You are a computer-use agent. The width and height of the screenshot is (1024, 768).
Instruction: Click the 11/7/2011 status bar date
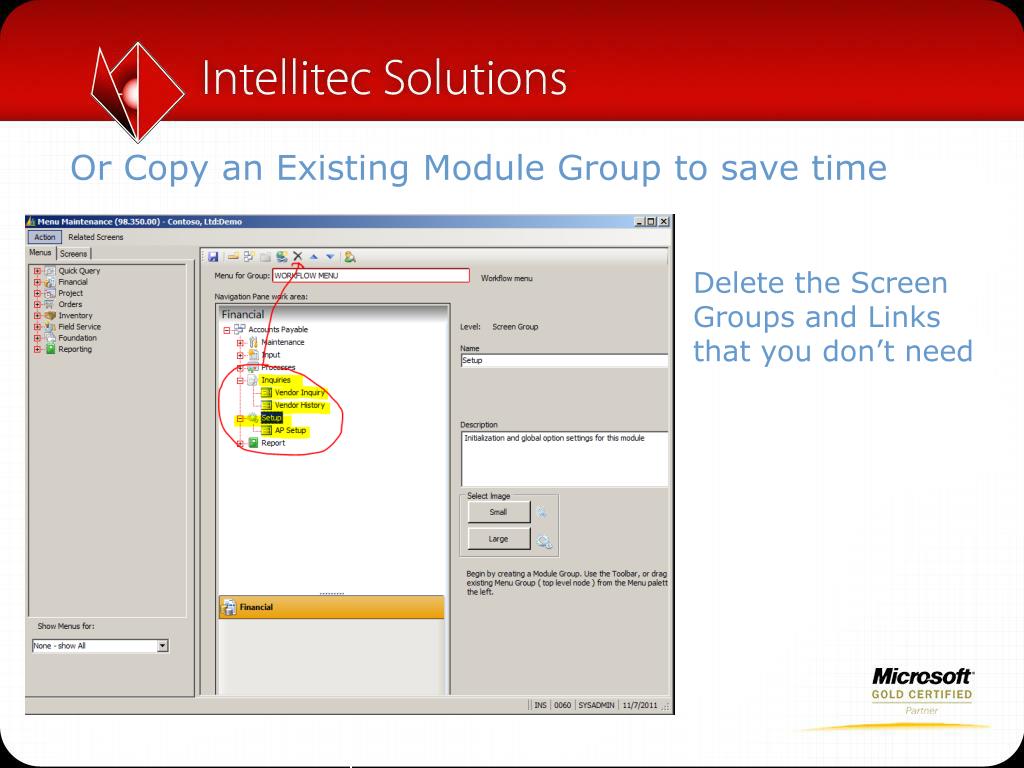coord(640,705)
